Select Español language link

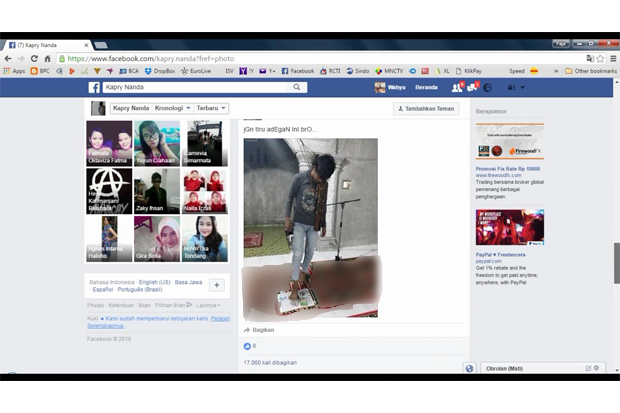pos(103,289)
